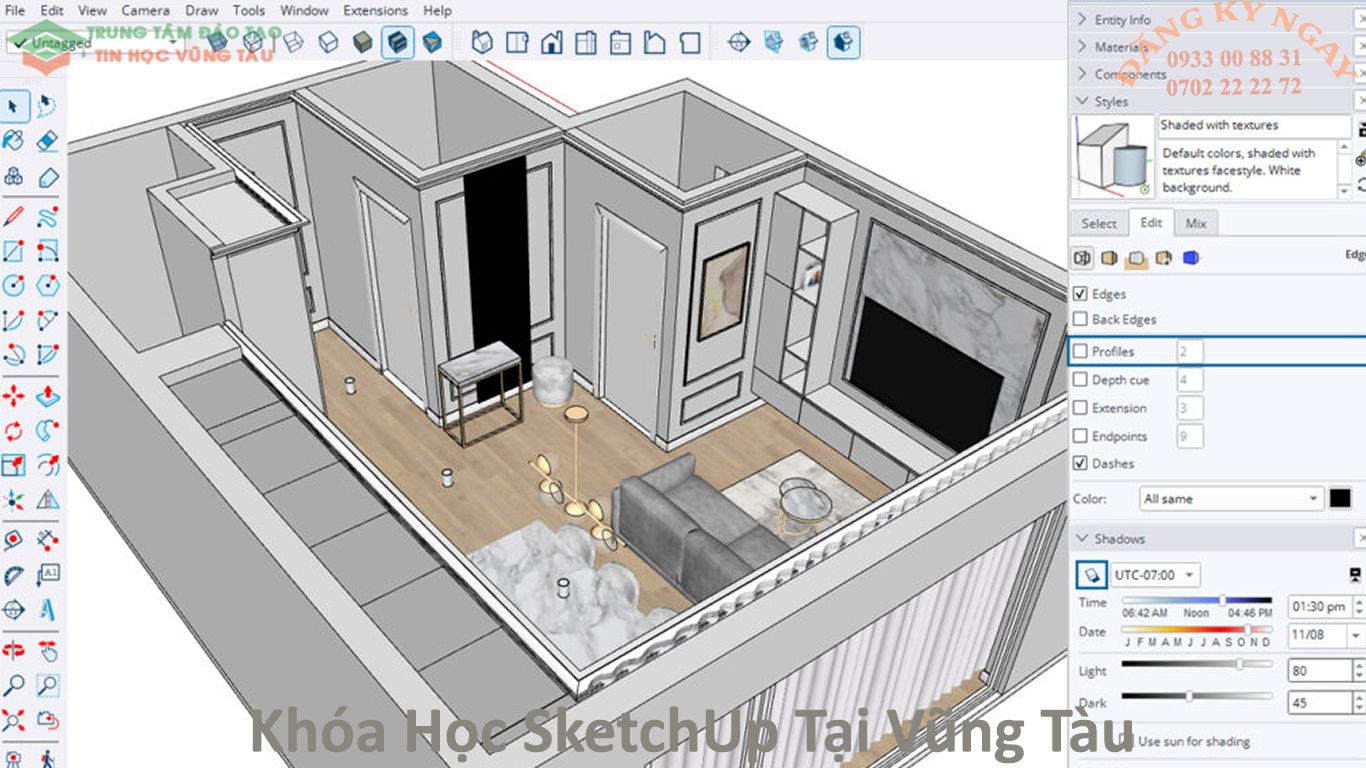This screenshot has width=1366, height=768.
Task: Open the UTC-07:00 time zone dropdown
Action: pos(1155,575)
